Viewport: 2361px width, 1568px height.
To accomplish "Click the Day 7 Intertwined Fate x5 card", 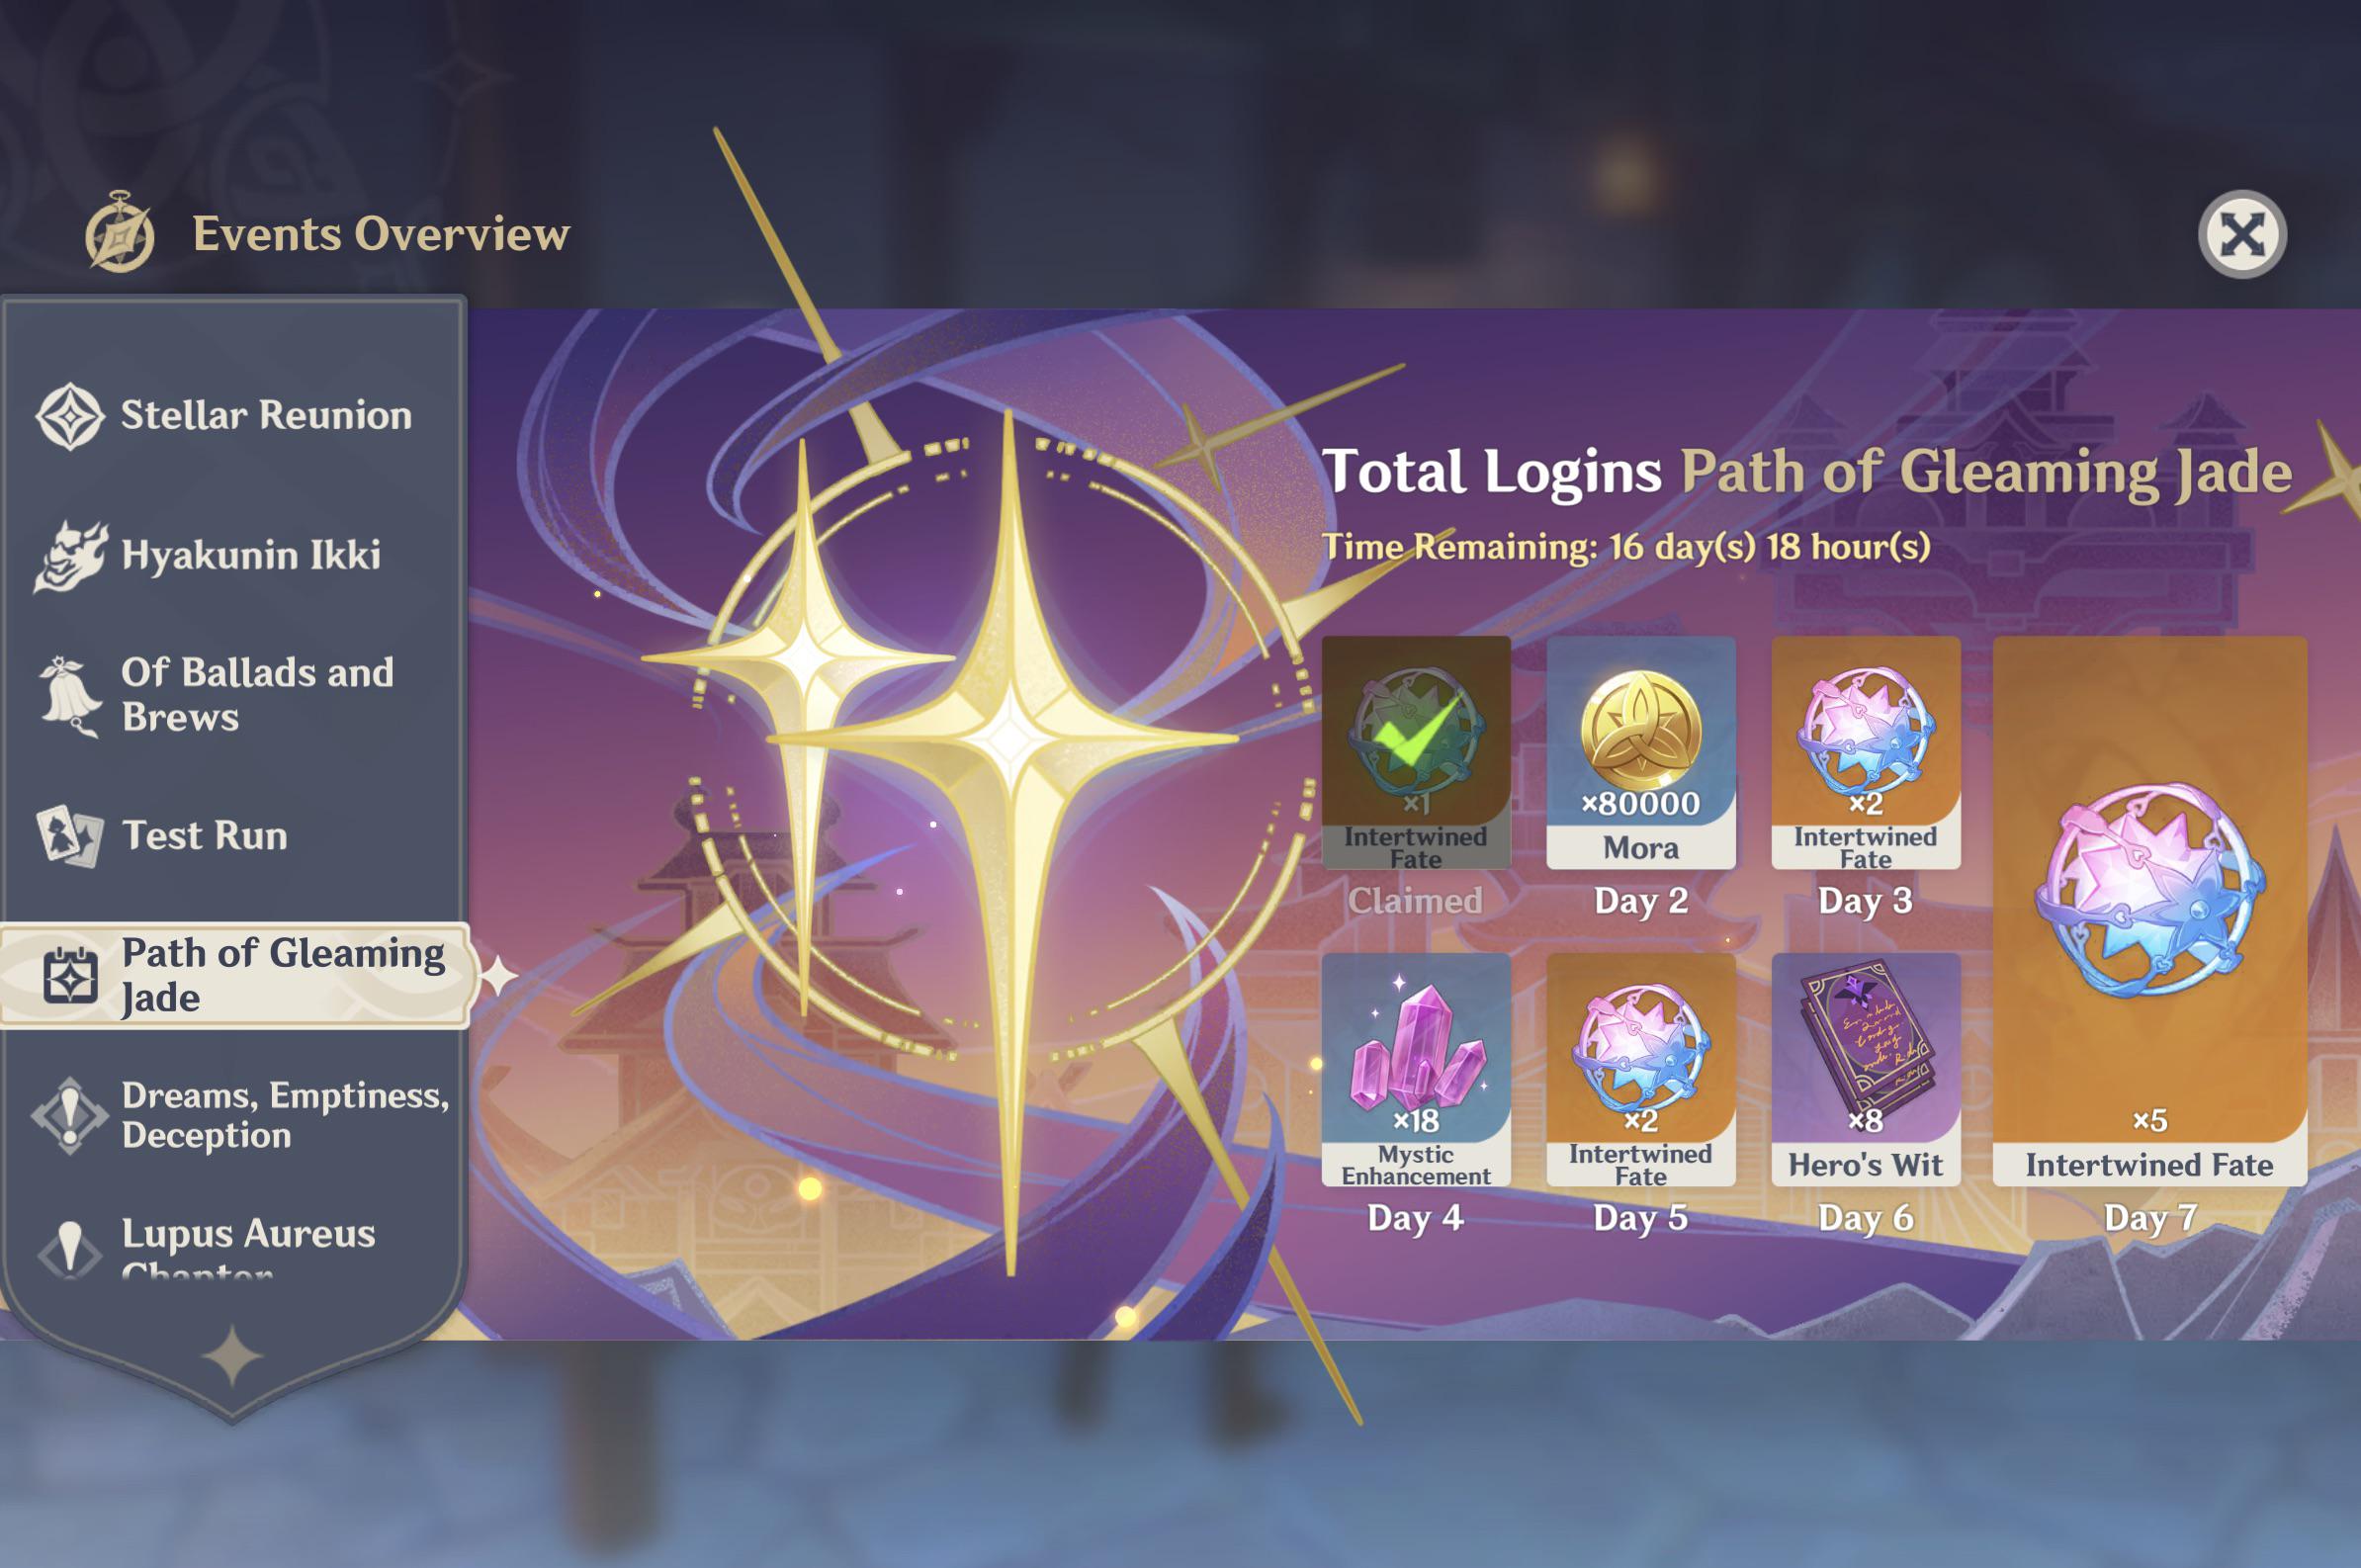I will 2150,911.
